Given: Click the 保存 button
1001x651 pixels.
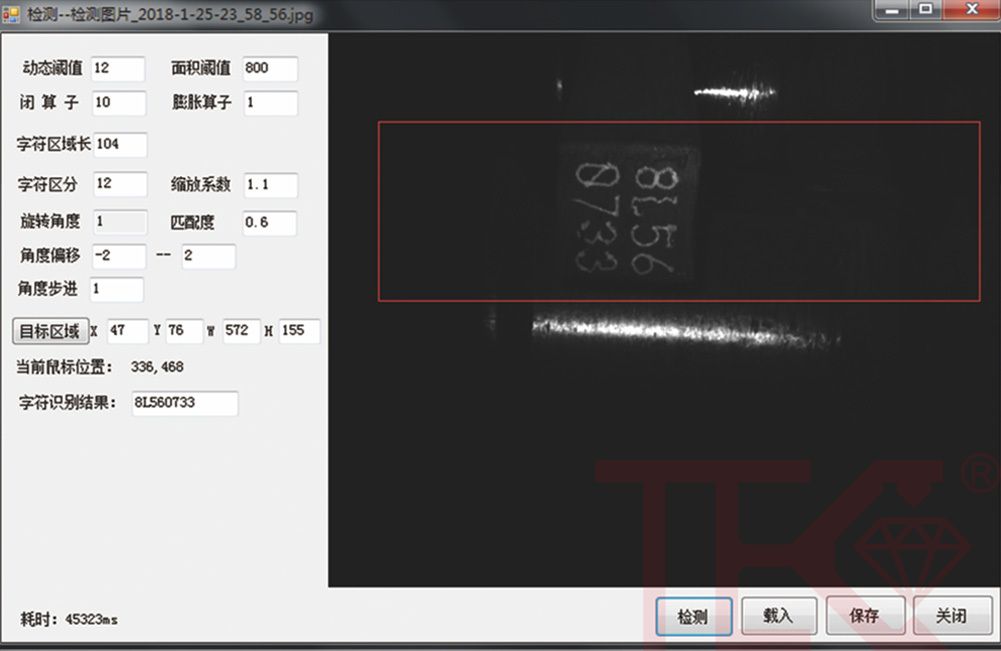Looking at the screenshot, I should (x=865, y=616).
